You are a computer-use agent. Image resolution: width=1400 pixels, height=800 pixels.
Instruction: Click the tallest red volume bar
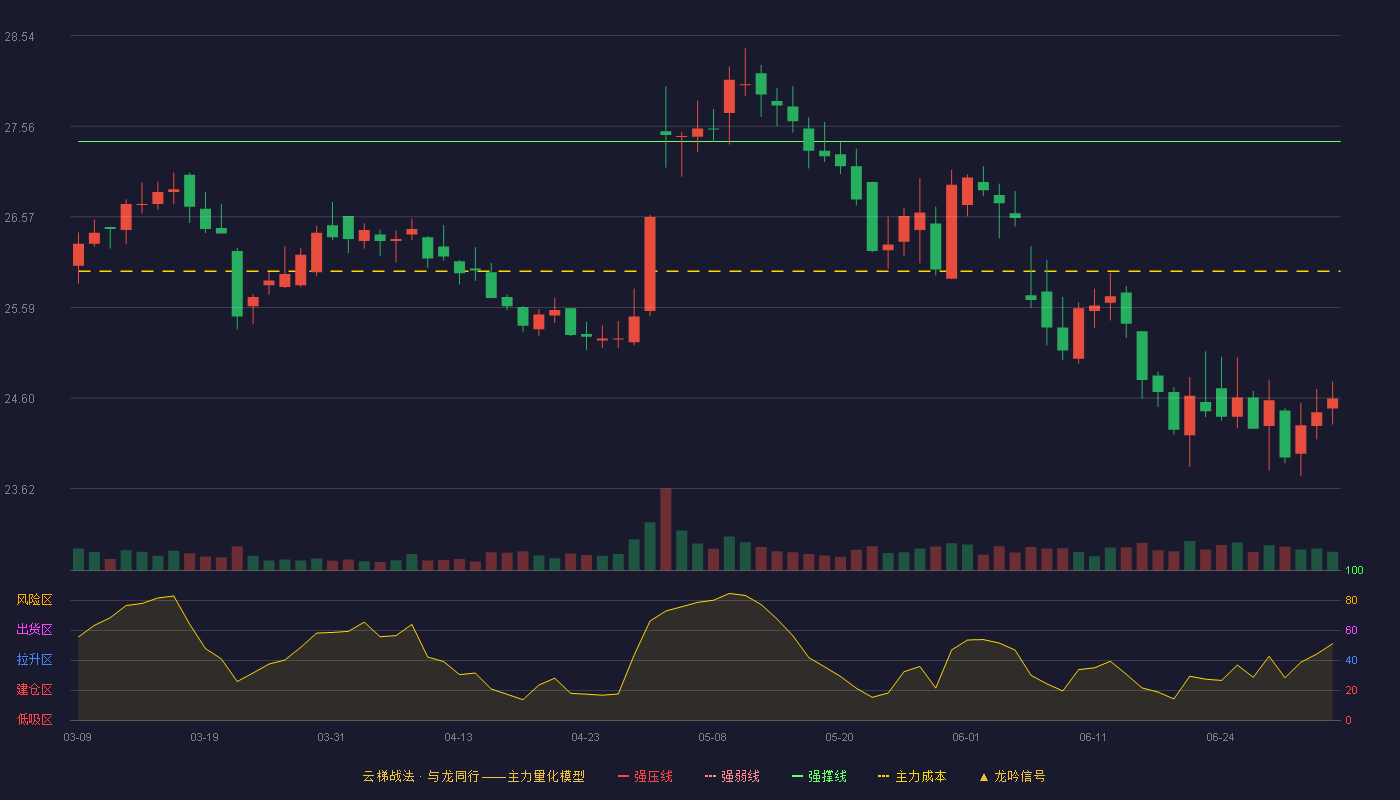(665, 529)
